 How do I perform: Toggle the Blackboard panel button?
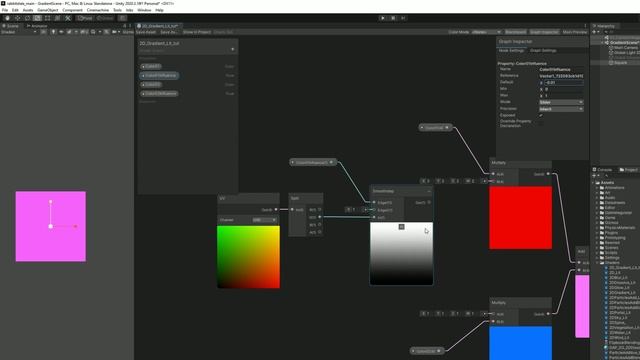(x=516, y=32)
